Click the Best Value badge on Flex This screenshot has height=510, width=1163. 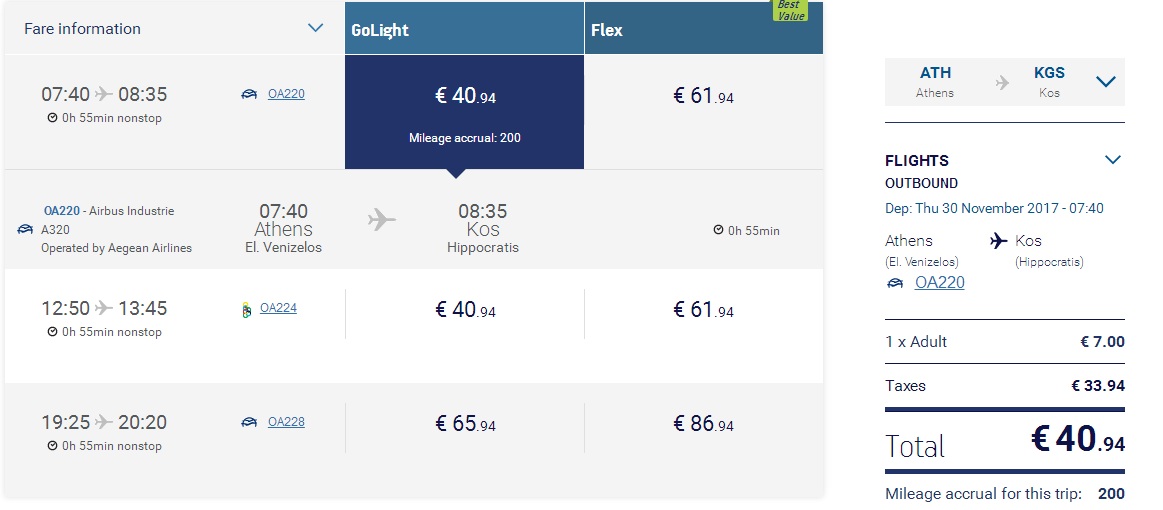click(790, 10)
